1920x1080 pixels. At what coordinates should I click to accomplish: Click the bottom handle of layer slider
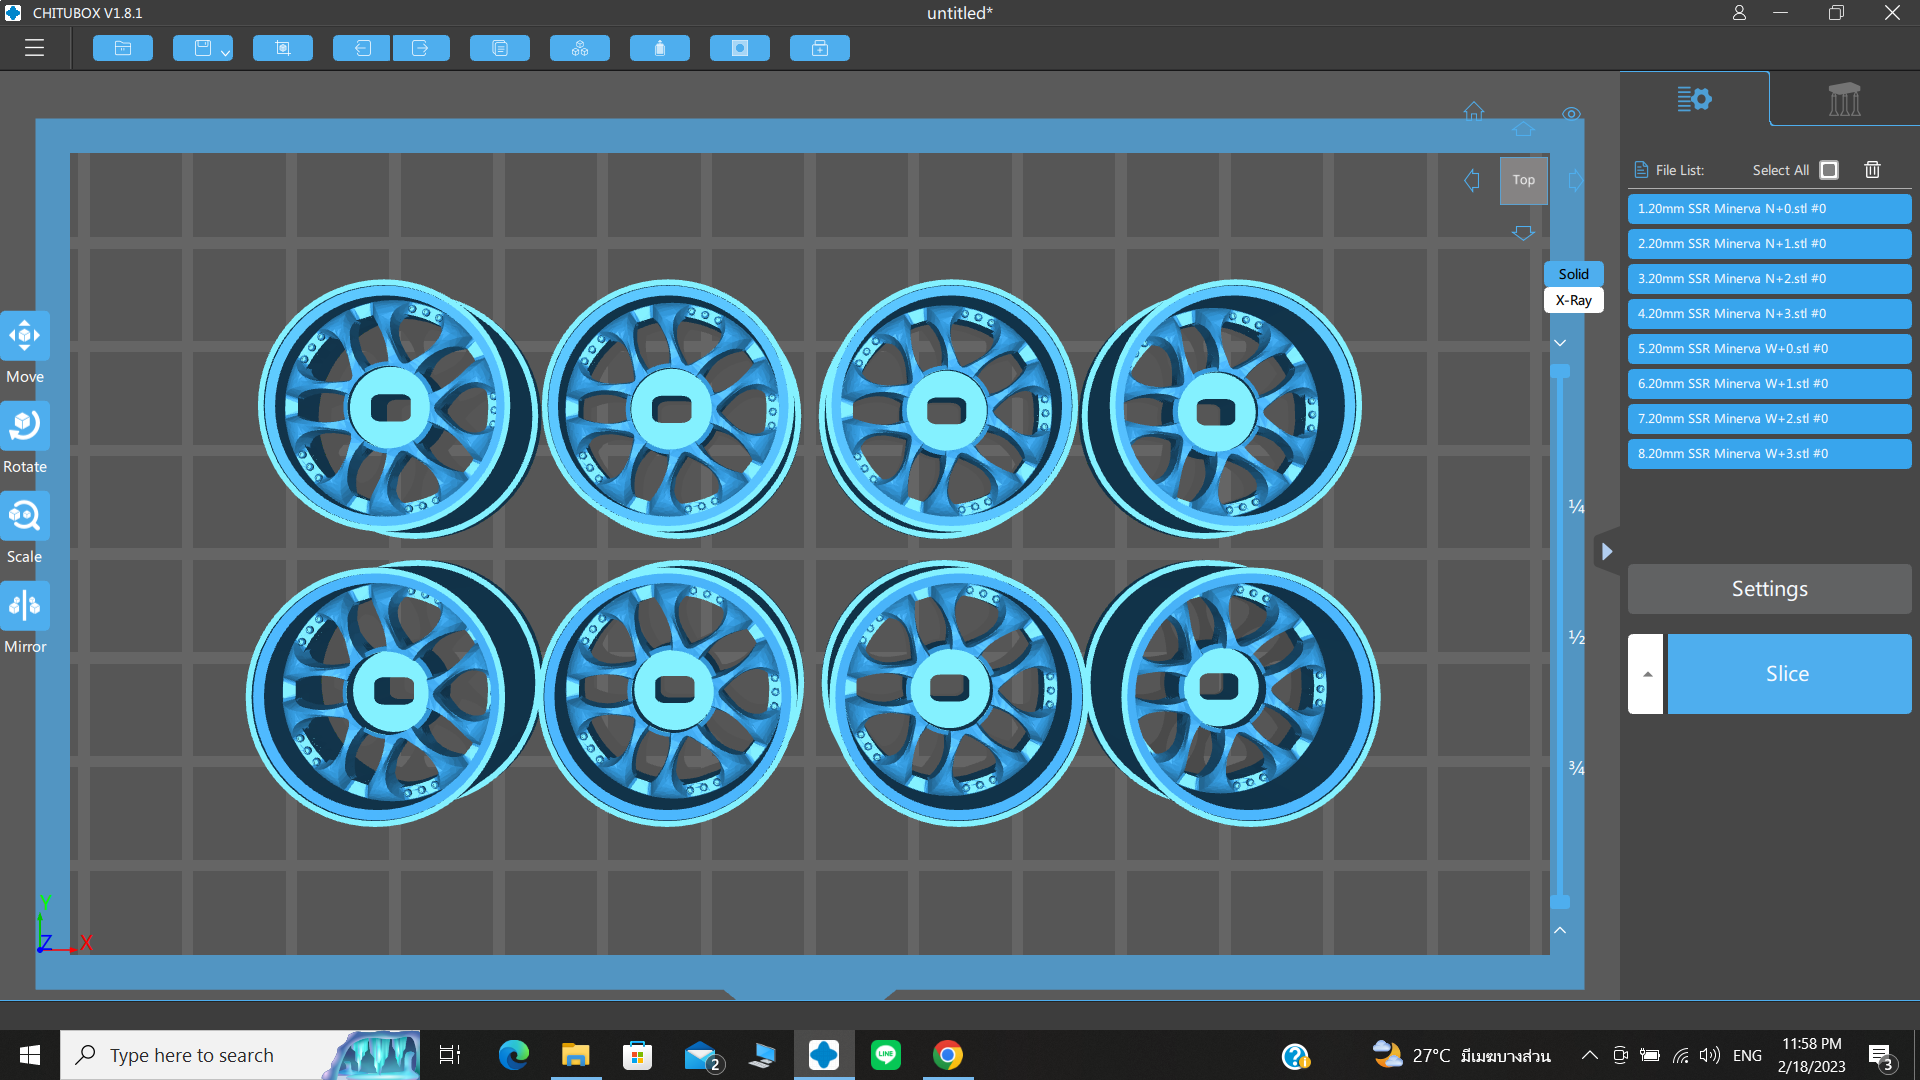coord(1560,902)
